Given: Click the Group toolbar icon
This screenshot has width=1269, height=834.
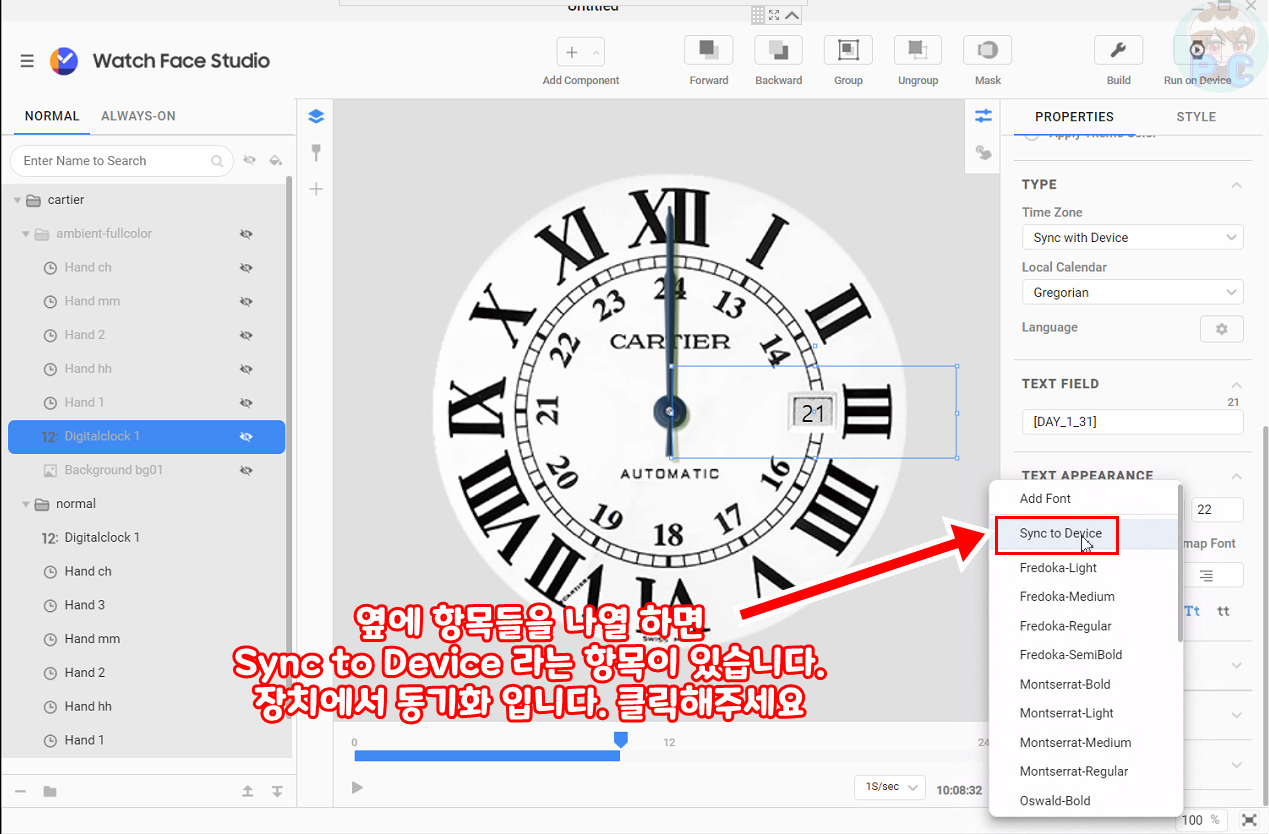Looking at the screenshot, I should [848, 51].
